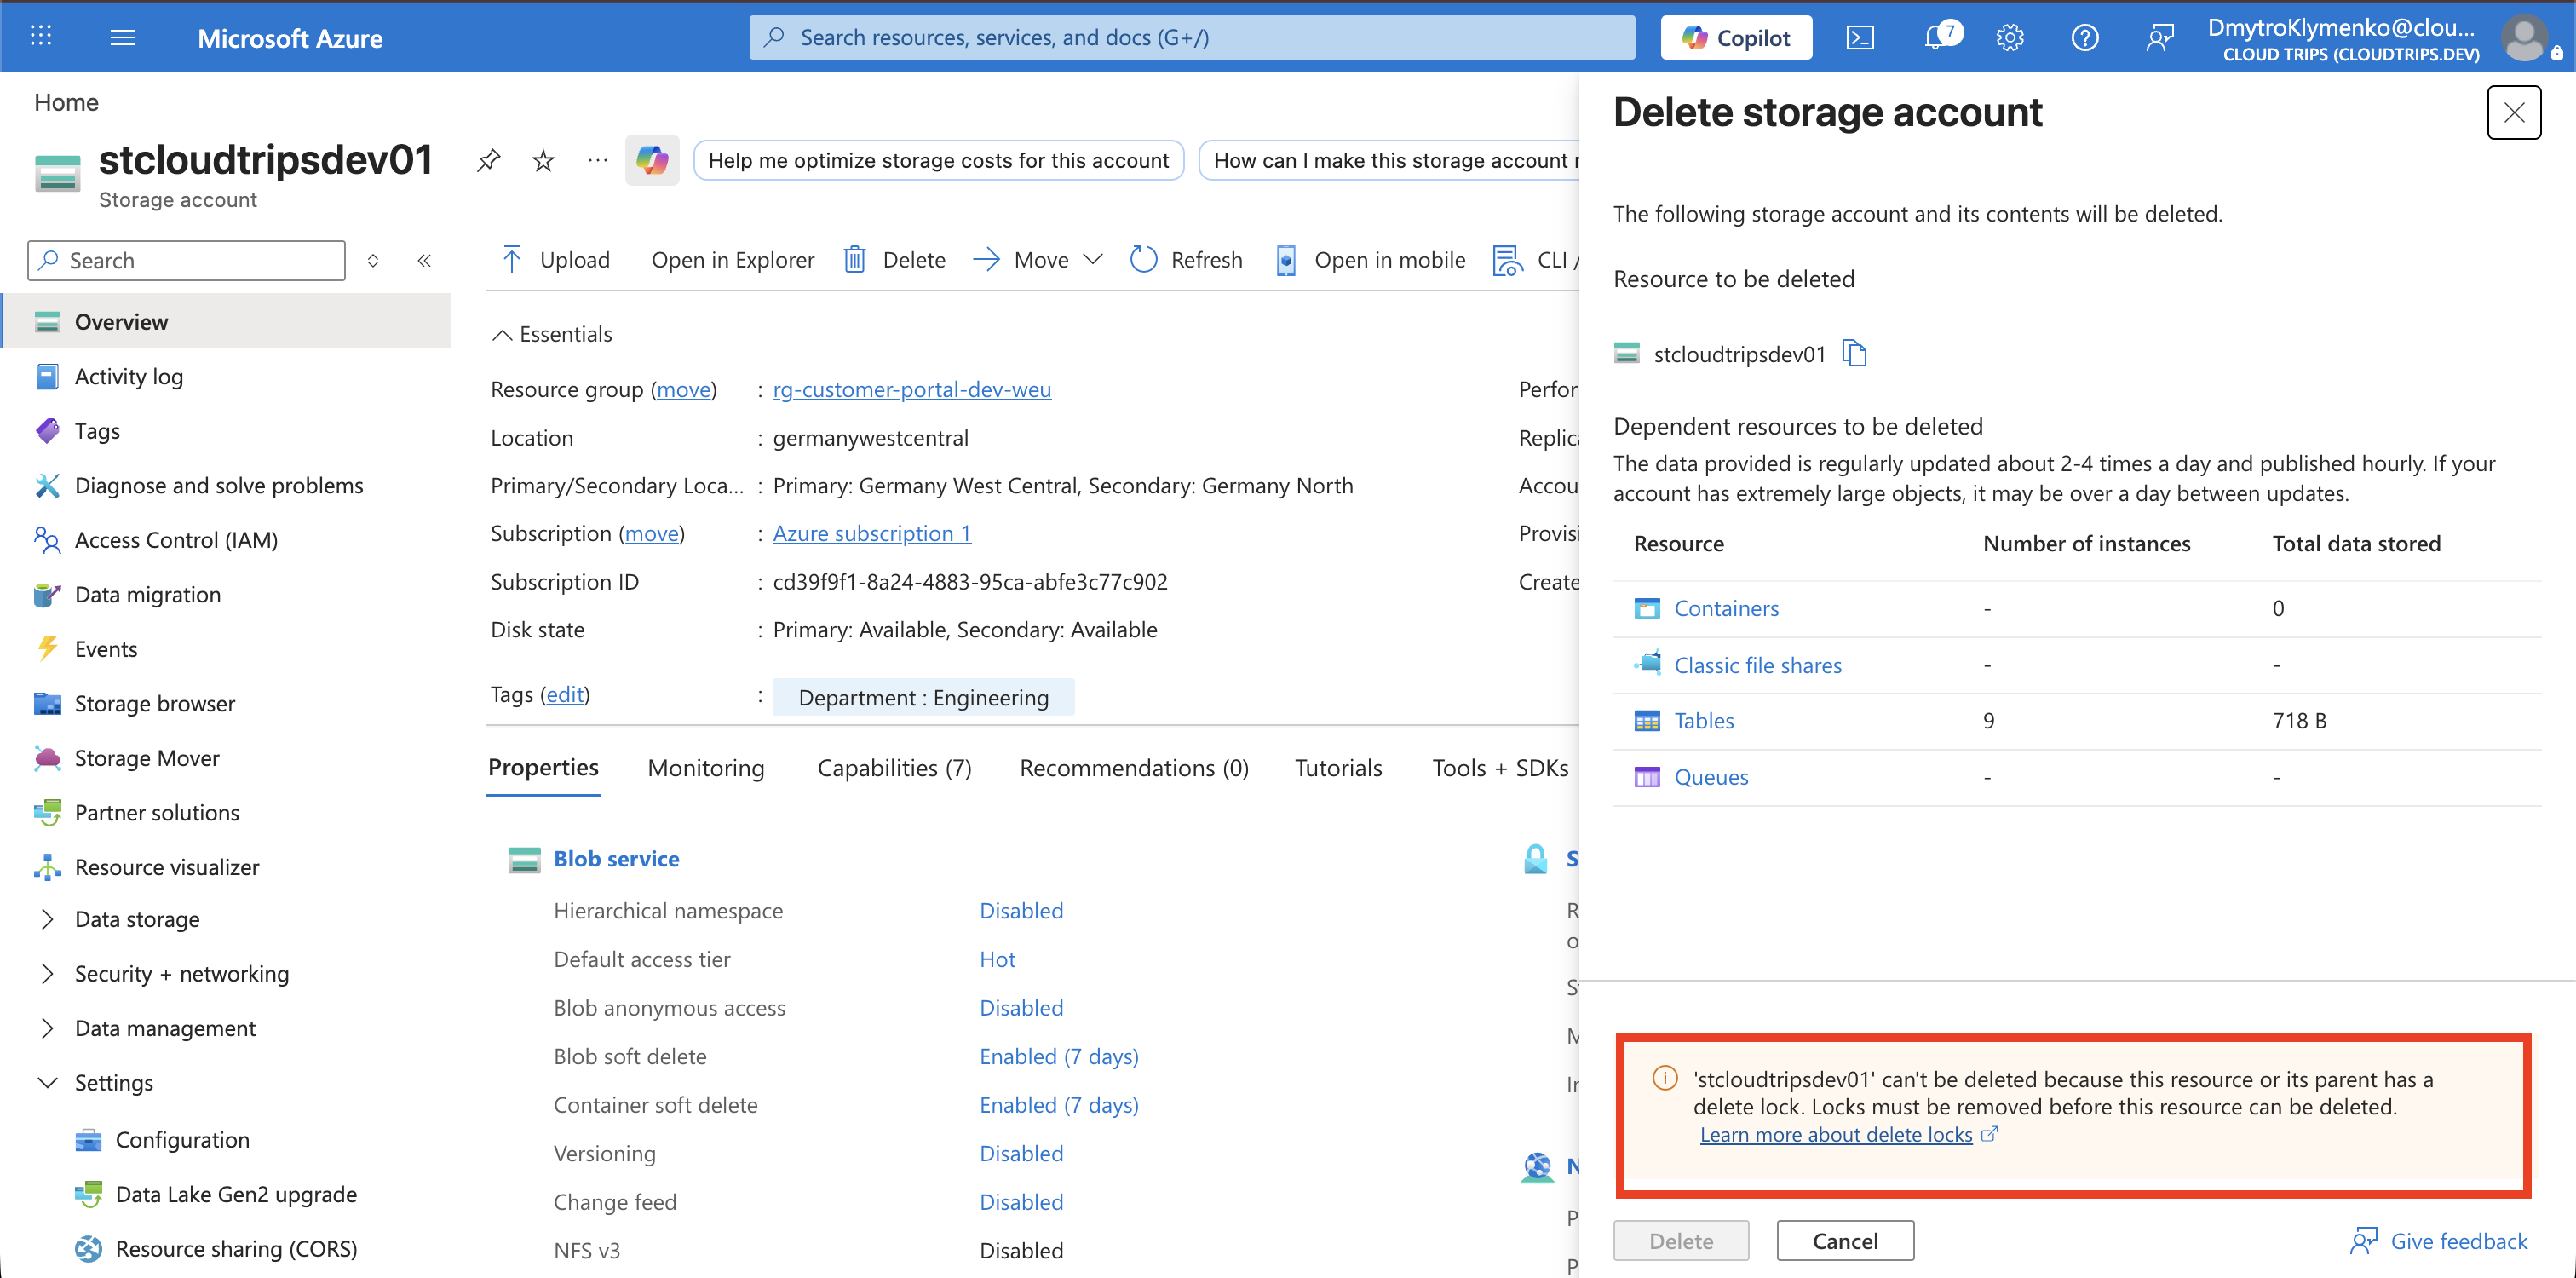Screen dimensions: 2576x1278
Task: Open Events in sidebar
Action: coord(106,649)
